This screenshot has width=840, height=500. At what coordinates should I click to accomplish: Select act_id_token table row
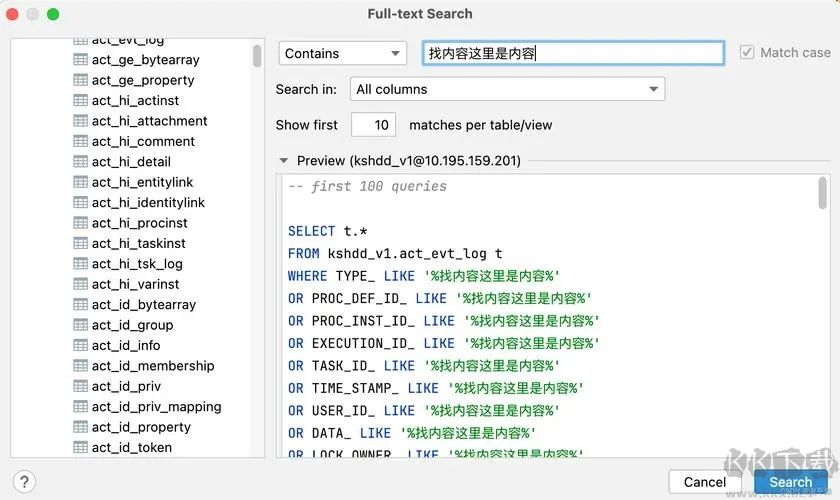click(x=123, y=447)
